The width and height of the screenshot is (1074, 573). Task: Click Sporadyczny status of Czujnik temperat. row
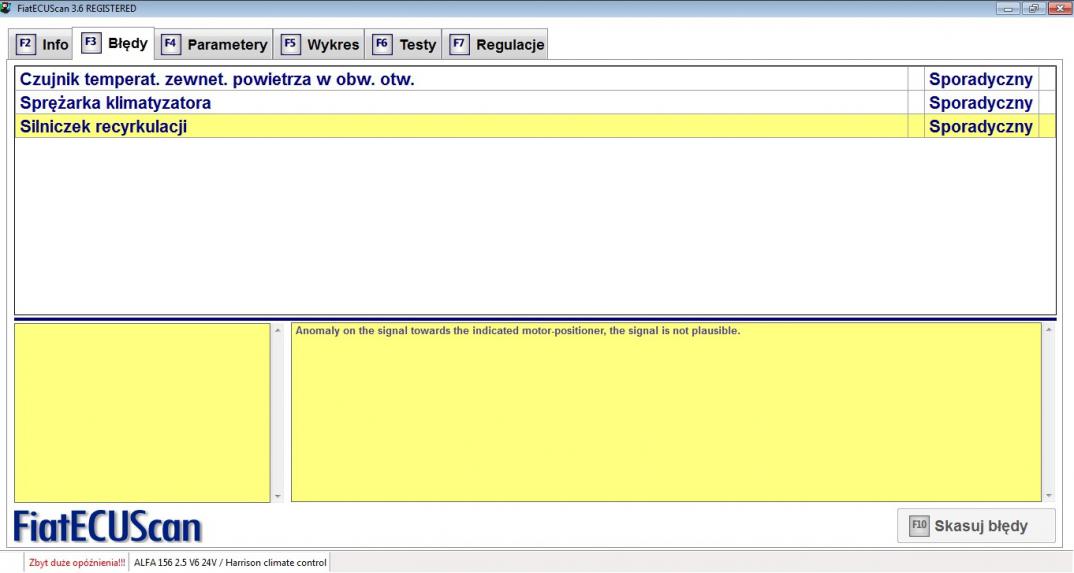(x=980, y=79)
